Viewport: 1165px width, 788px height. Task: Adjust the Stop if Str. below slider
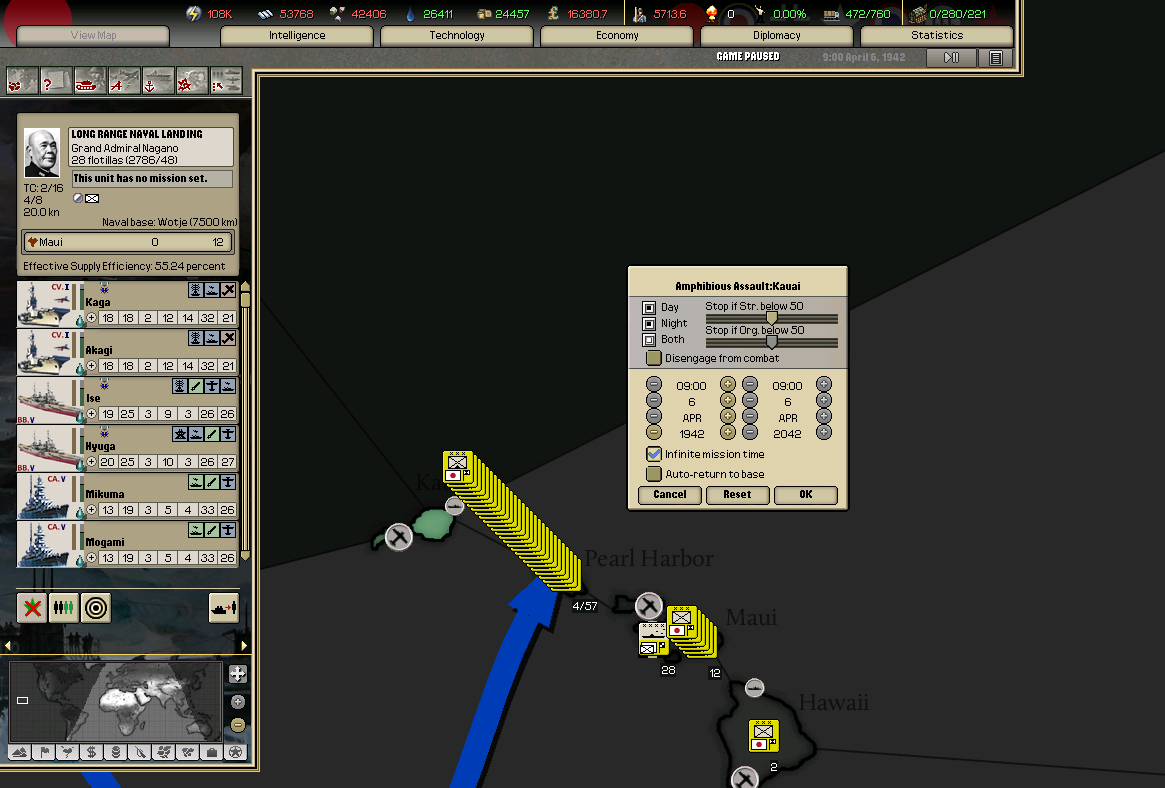pyautogui.click(x=771, y=318)
